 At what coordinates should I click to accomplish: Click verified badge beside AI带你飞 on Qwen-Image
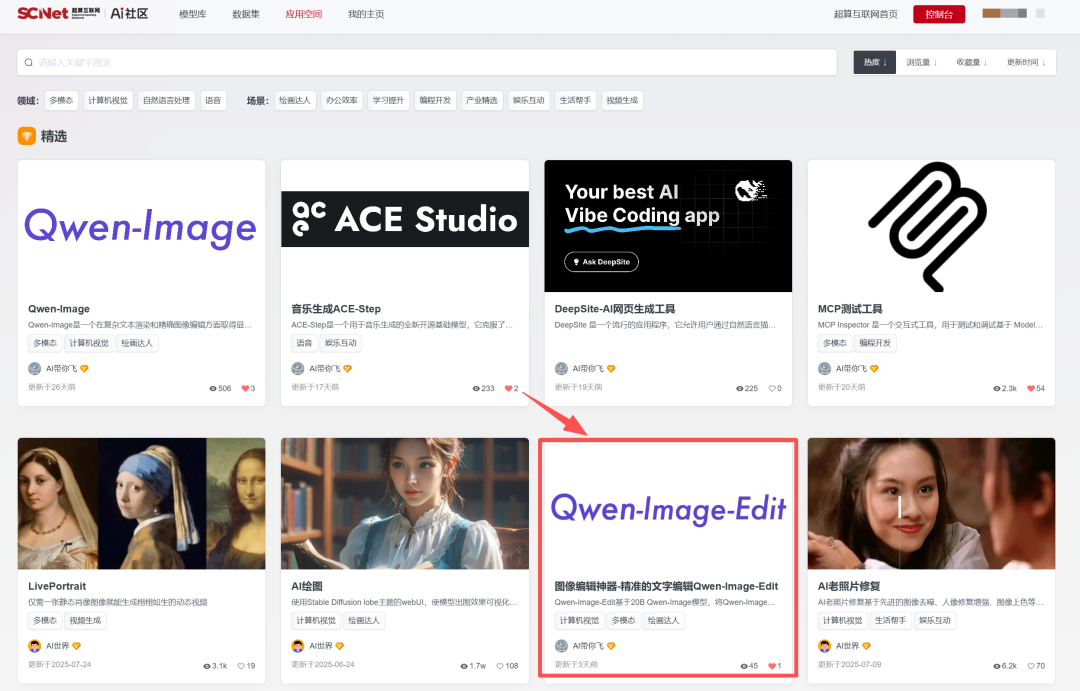point(84,369)
